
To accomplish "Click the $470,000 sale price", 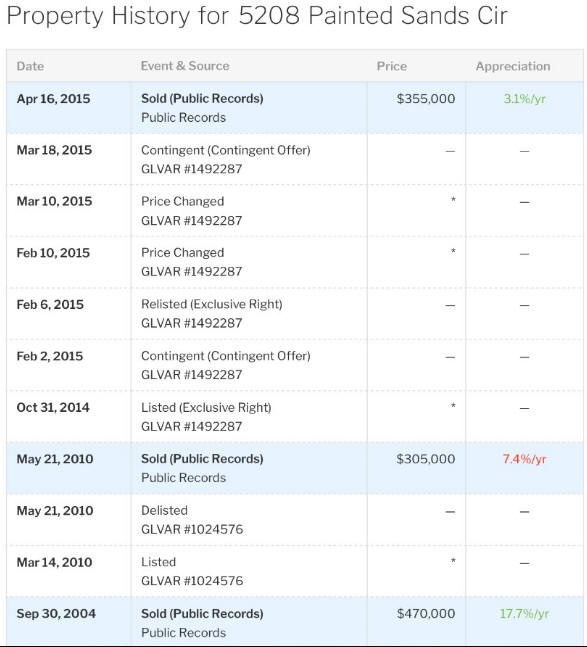I will 426,614.
